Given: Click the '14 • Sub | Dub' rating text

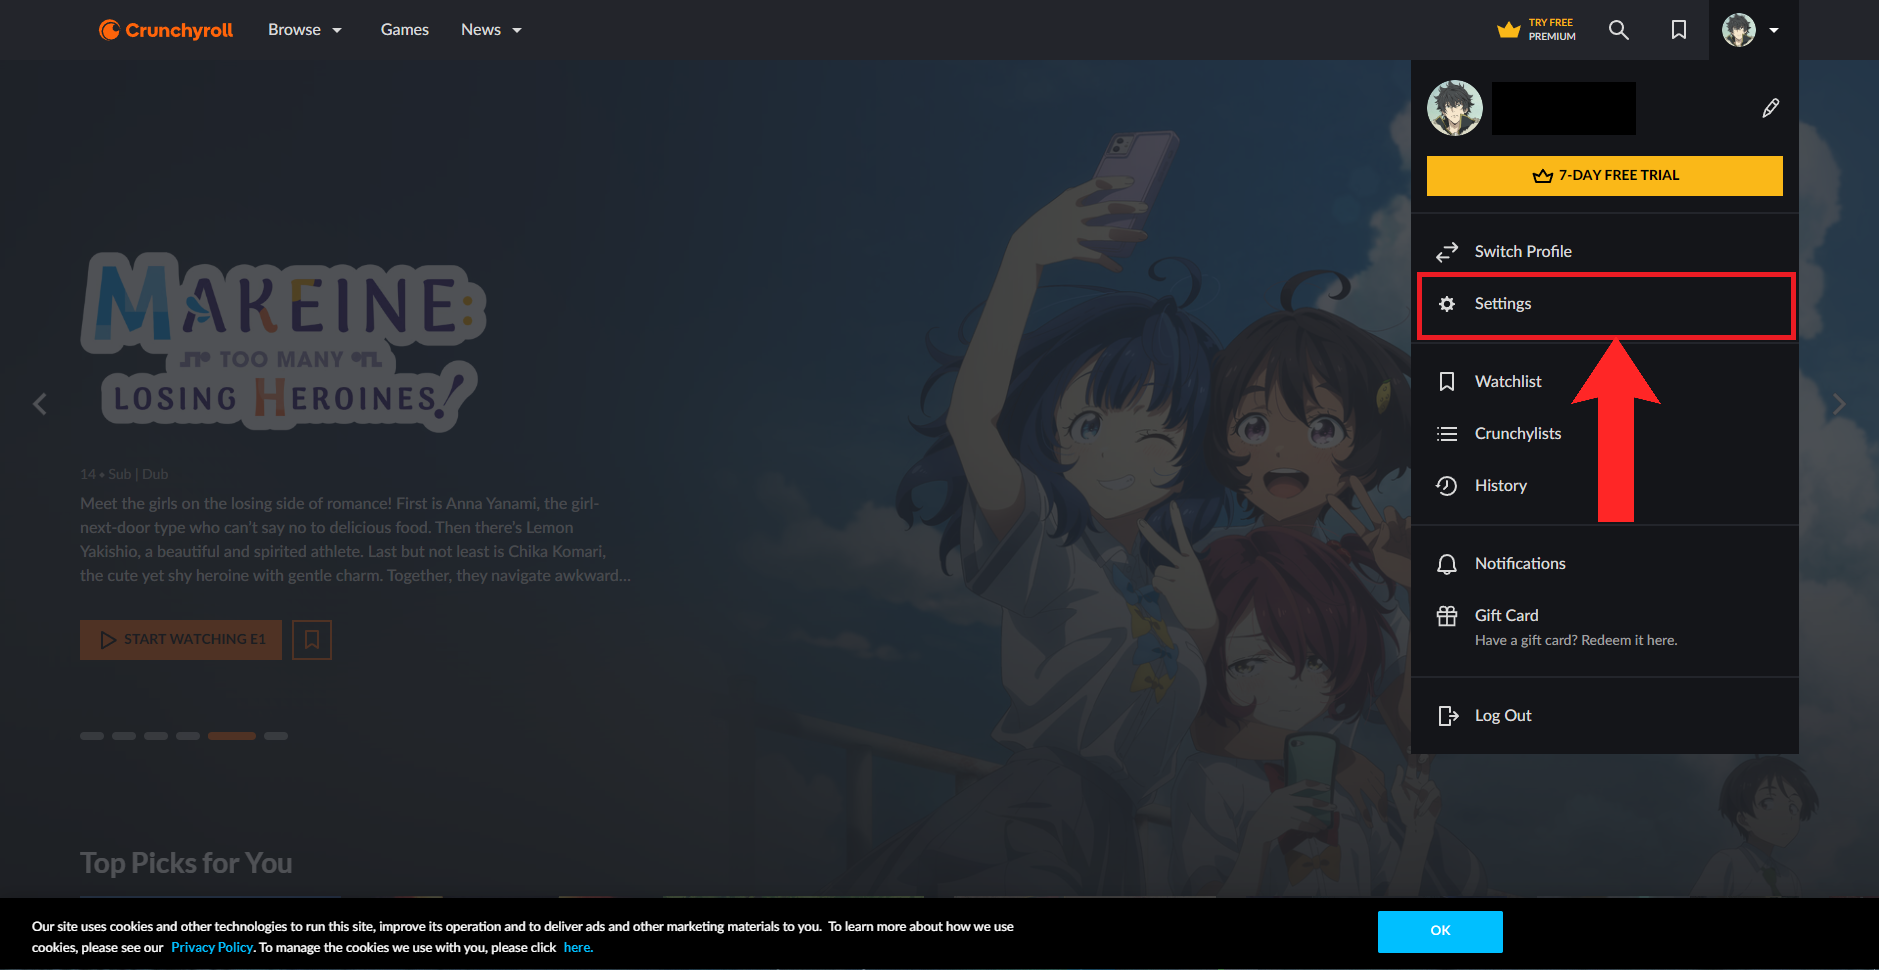Looking at the screenshot, I should click(x=124, y=474).
